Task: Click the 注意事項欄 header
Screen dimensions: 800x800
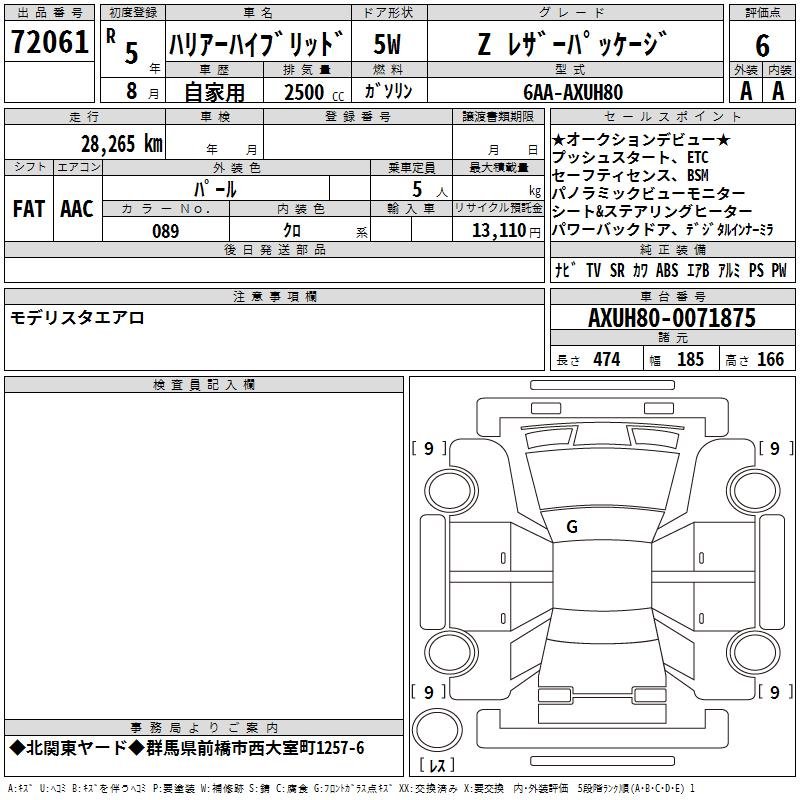Action: pyautogui.click(x=274, y=296)
